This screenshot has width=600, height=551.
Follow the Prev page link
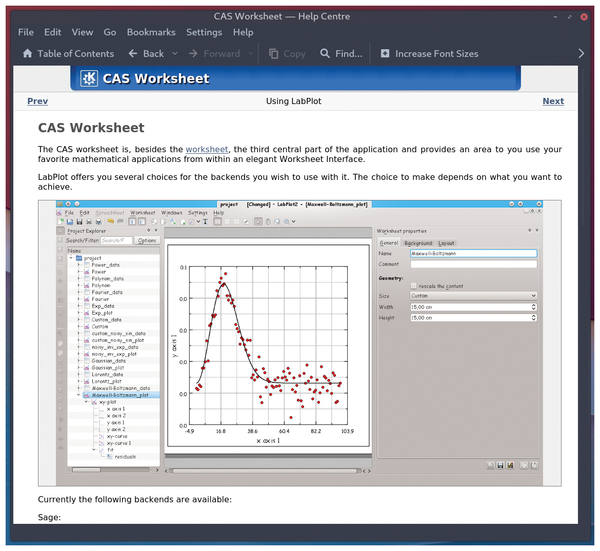pyautogui.click(x=38, y=101)
